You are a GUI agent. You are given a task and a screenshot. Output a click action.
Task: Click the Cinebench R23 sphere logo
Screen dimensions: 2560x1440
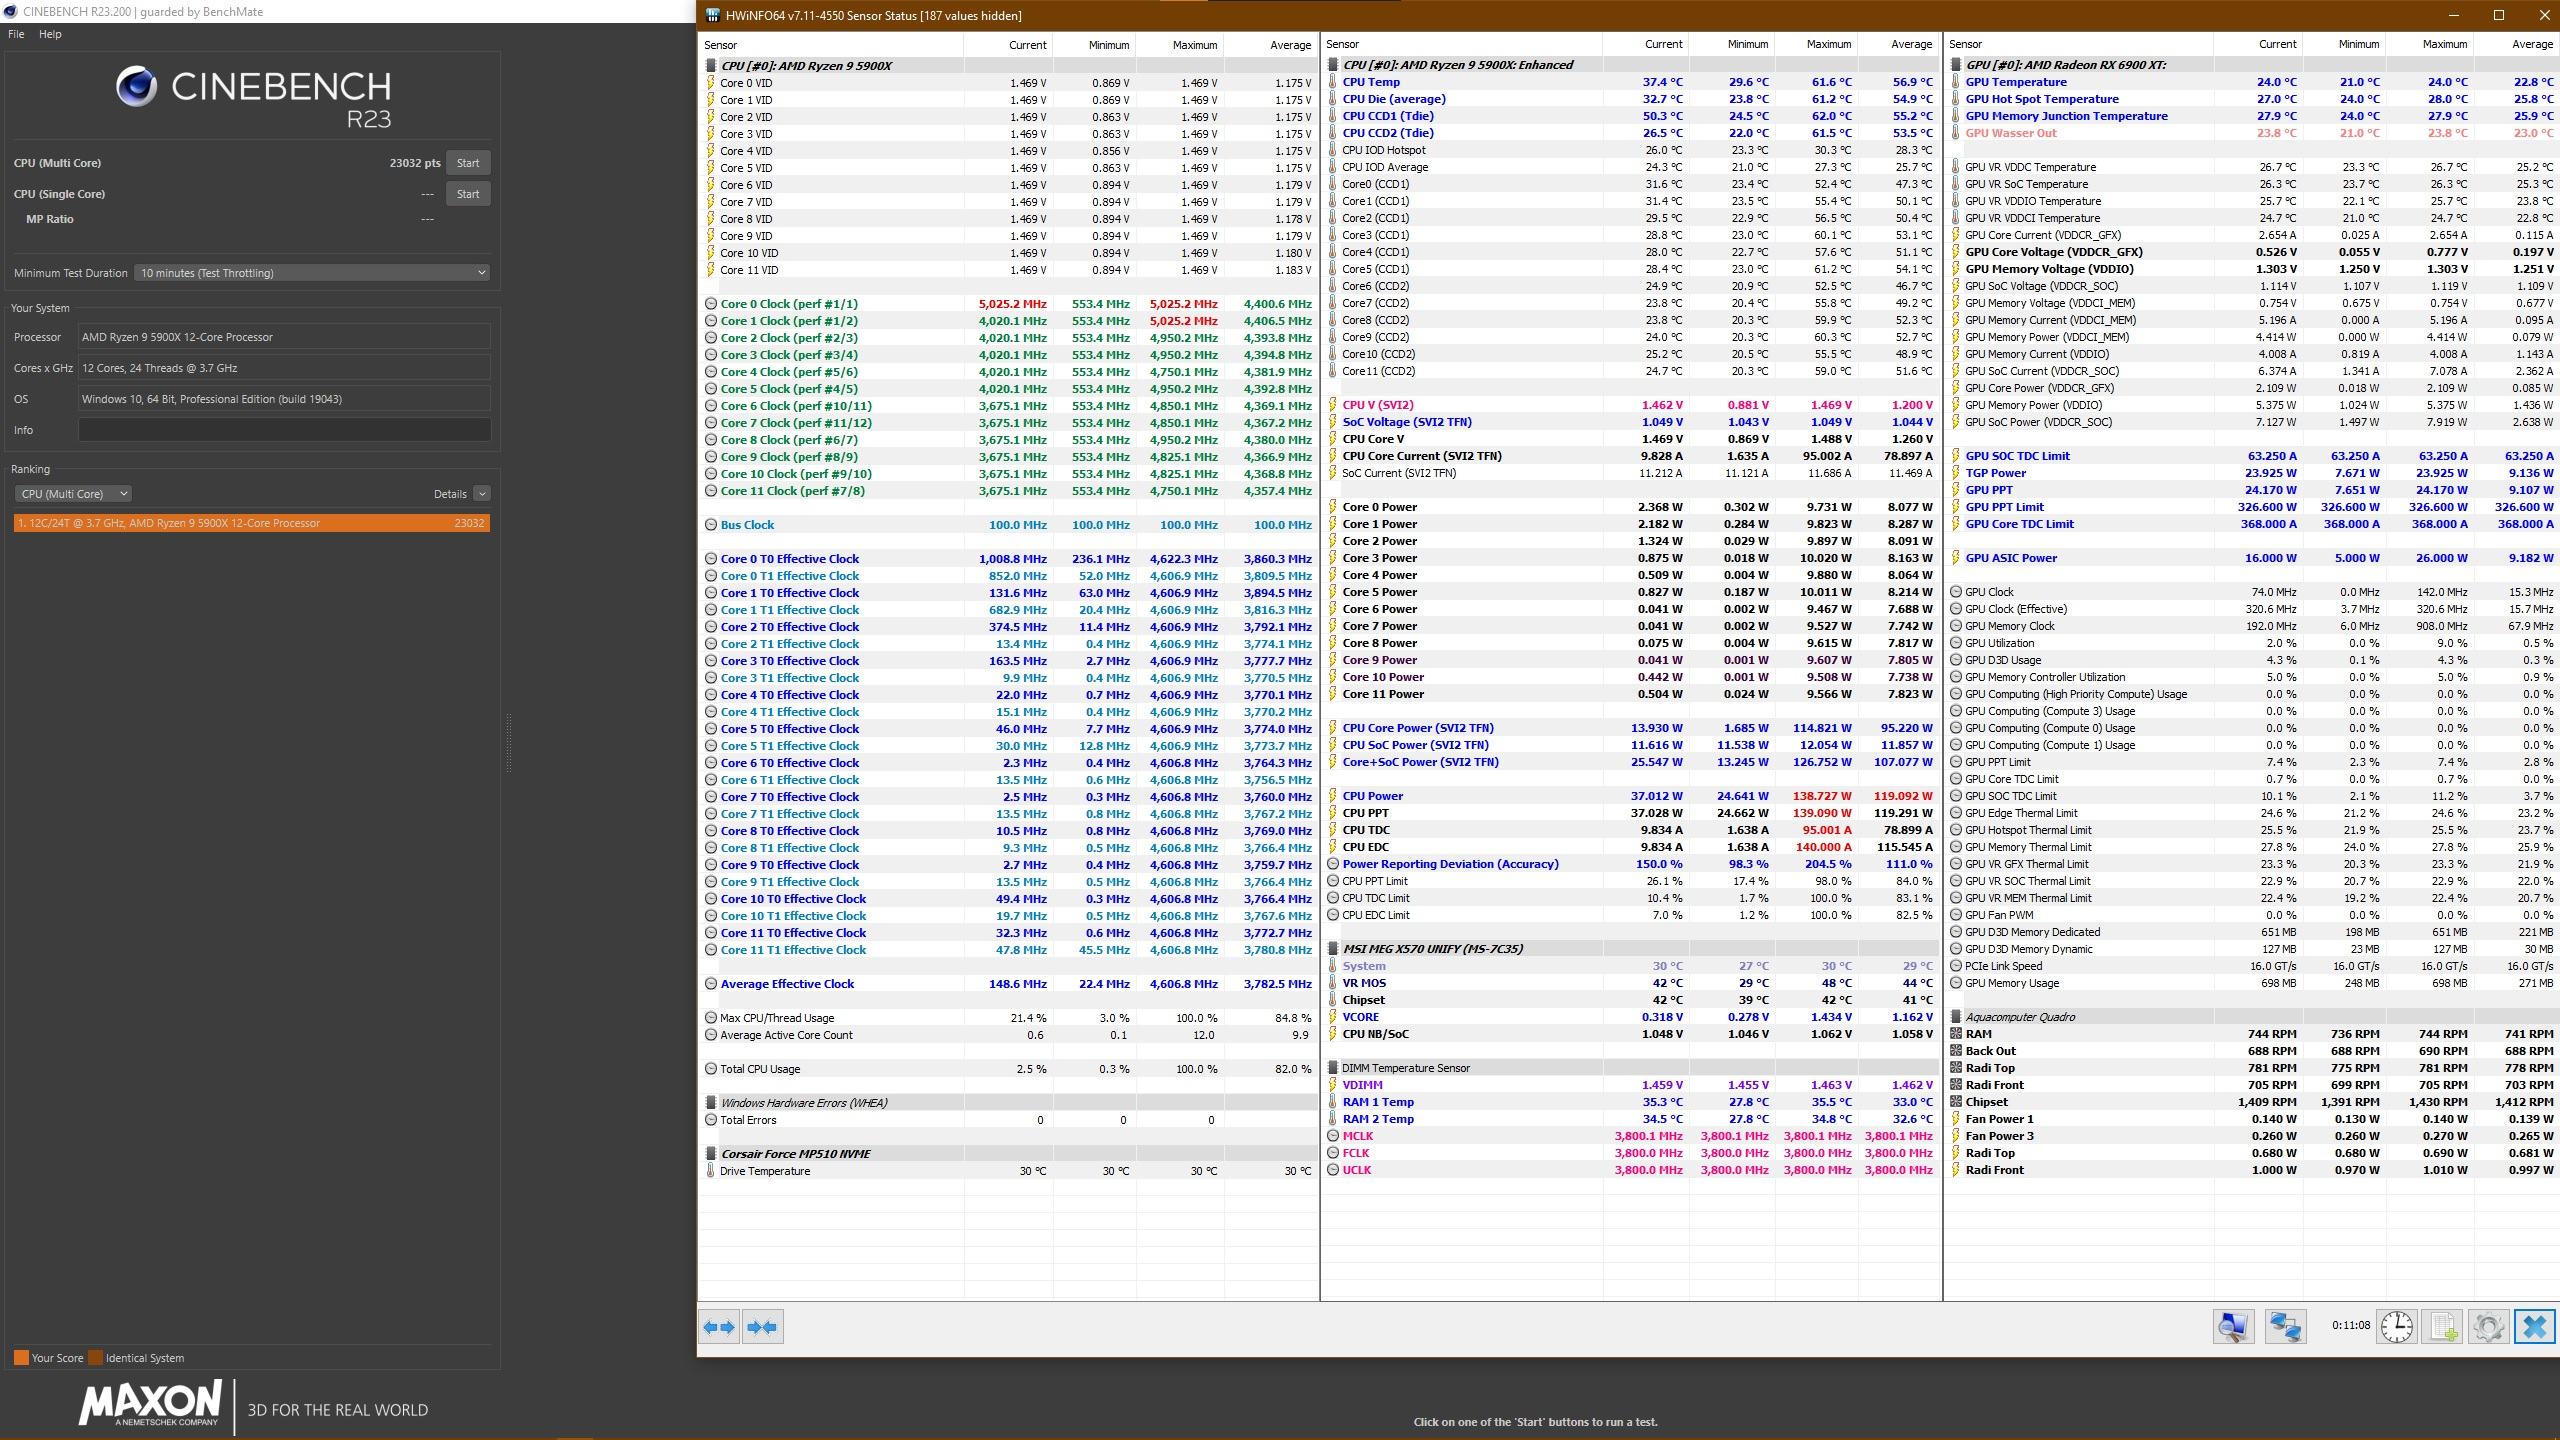(x=136, y=87)
